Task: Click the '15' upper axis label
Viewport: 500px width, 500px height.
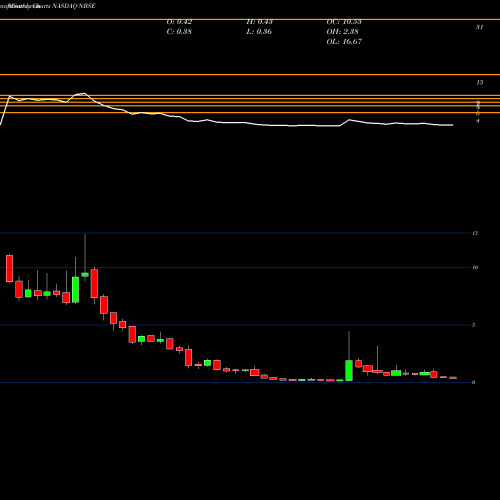Action: pos(479,82)
